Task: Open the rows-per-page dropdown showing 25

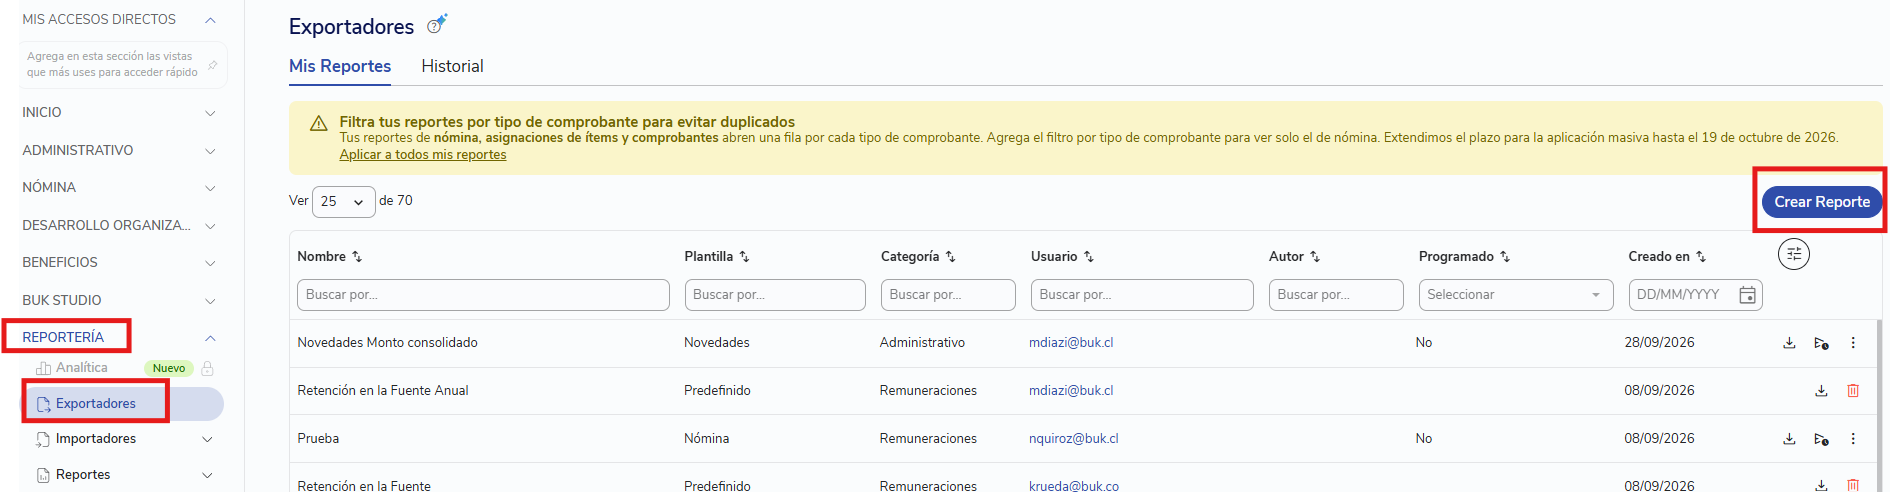Action: point(343,202)
